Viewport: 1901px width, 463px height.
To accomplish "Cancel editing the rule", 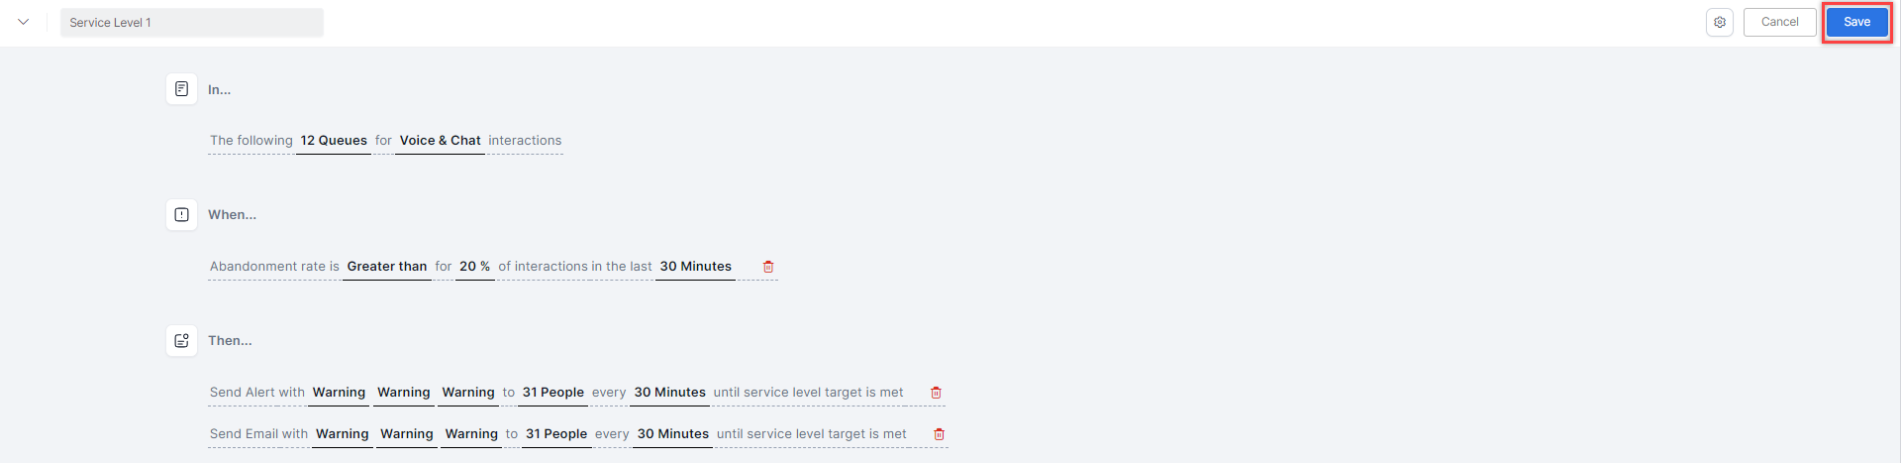I will tap(1780, 22).
